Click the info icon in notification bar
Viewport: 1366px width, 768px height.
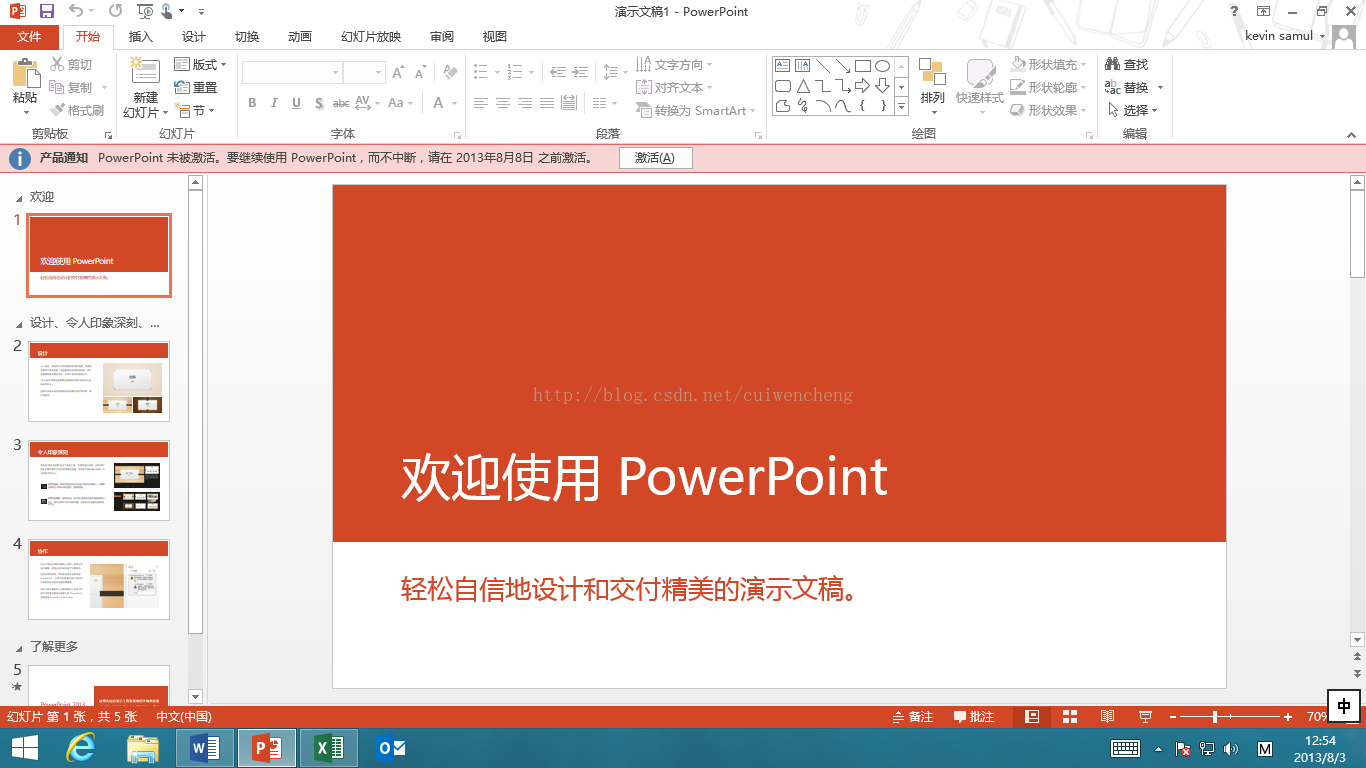click(x=19, y=158)
